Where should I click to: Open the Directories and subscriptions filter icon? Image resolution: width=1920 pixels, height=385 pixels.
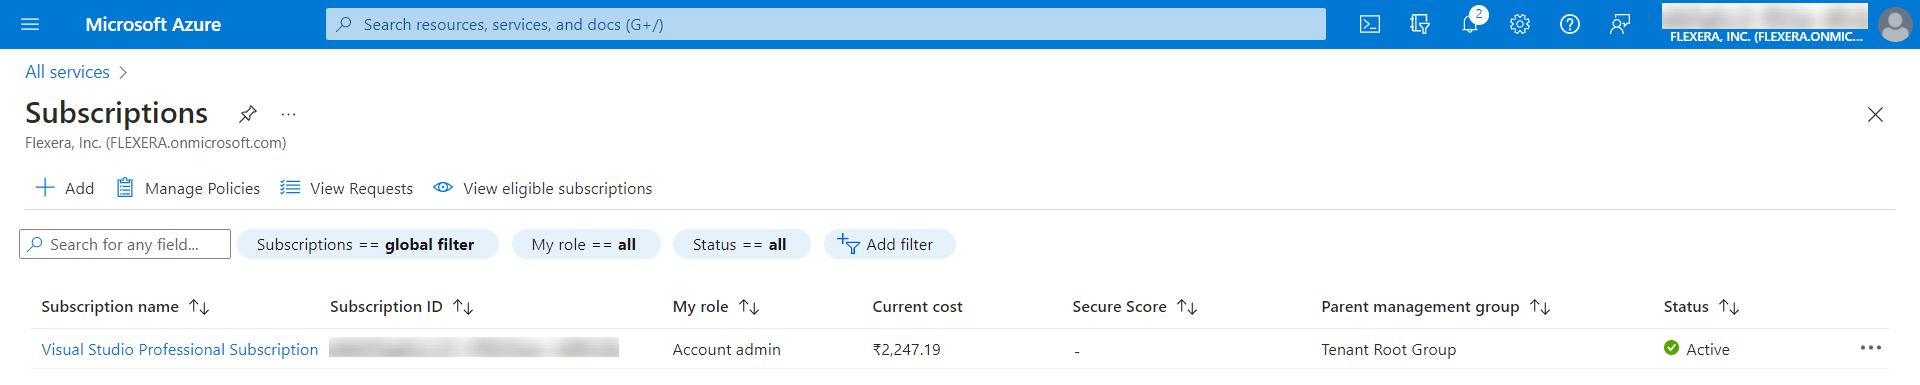click(1420, 24)
